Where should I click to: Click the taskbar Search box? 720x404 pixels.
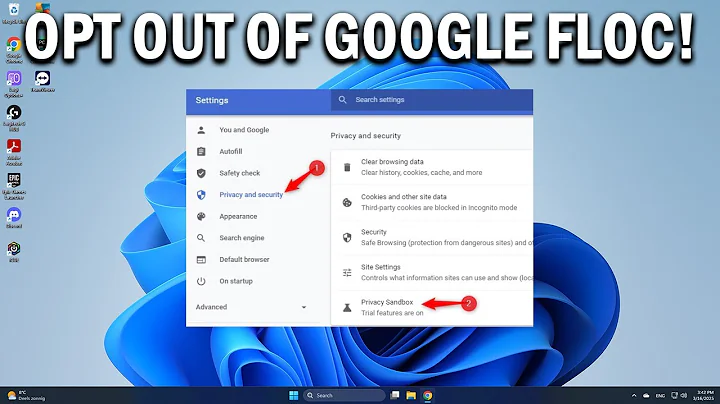pos(344,395)
